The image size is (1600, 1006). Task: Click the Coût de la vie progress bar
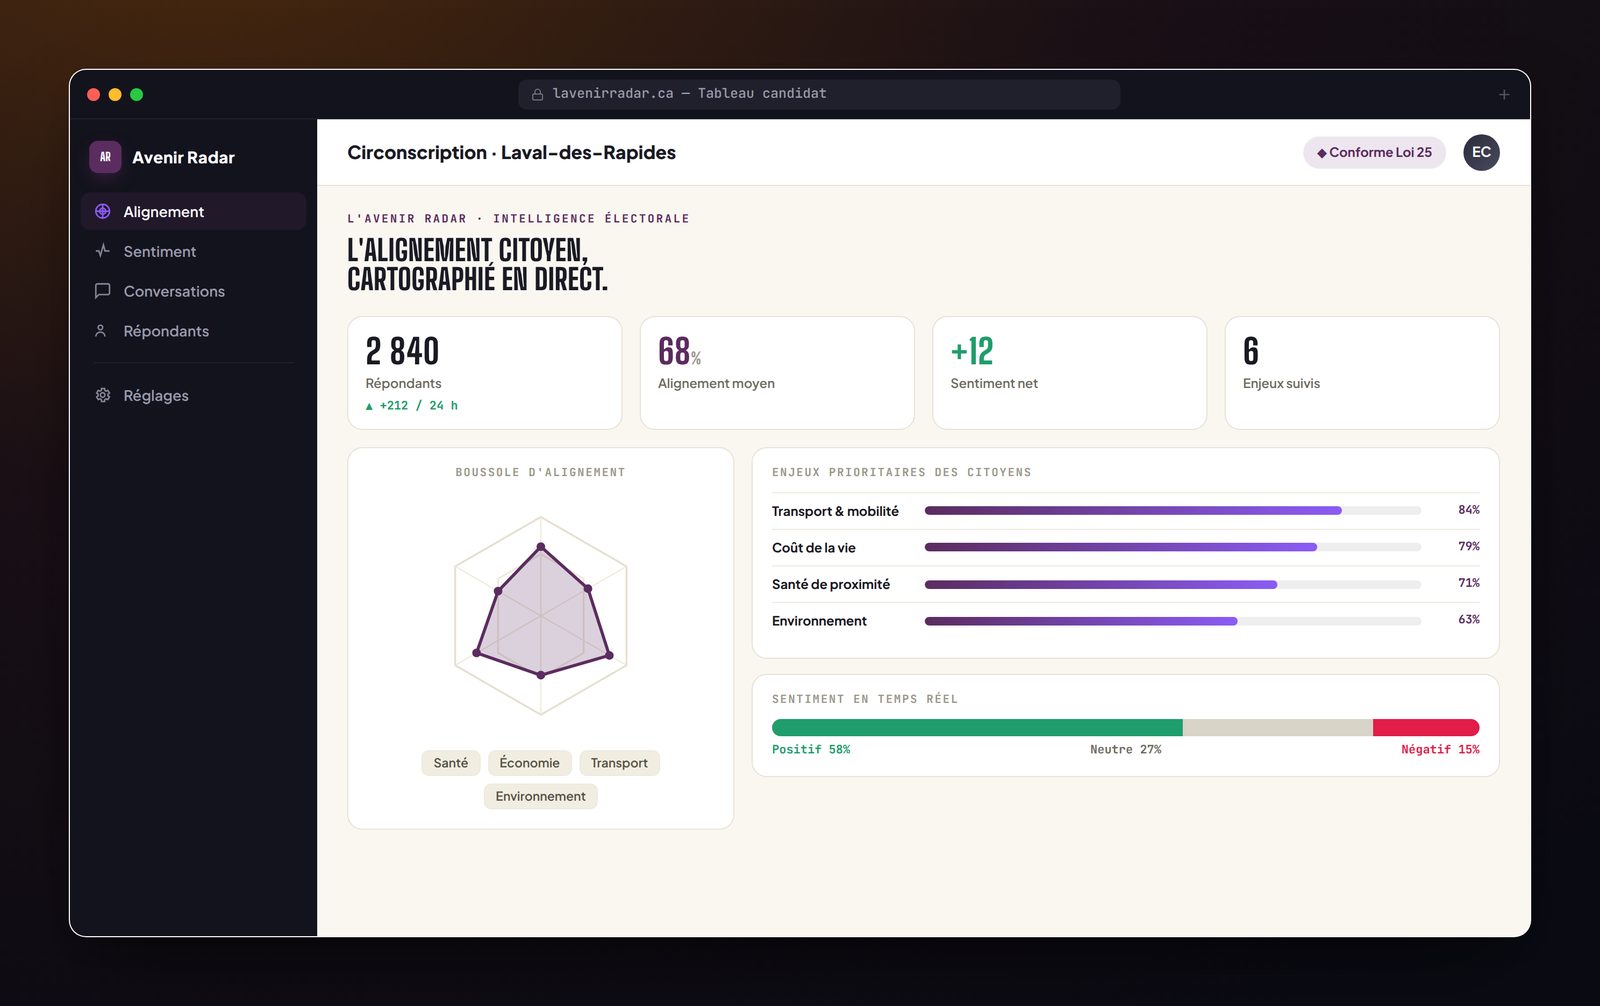(x=1173, y=547)
